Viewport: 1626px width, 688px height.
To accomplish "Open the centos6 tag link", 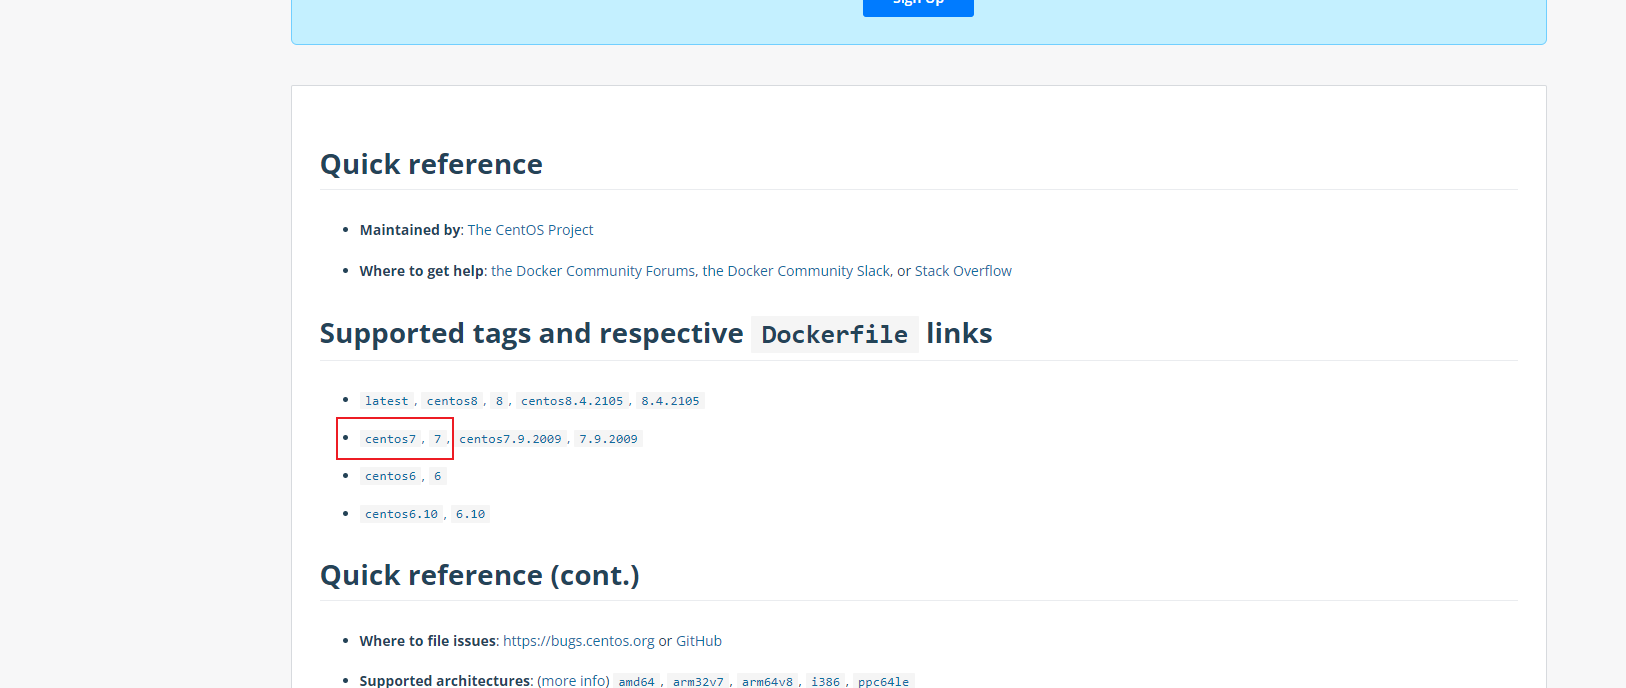I will [390, 476].
